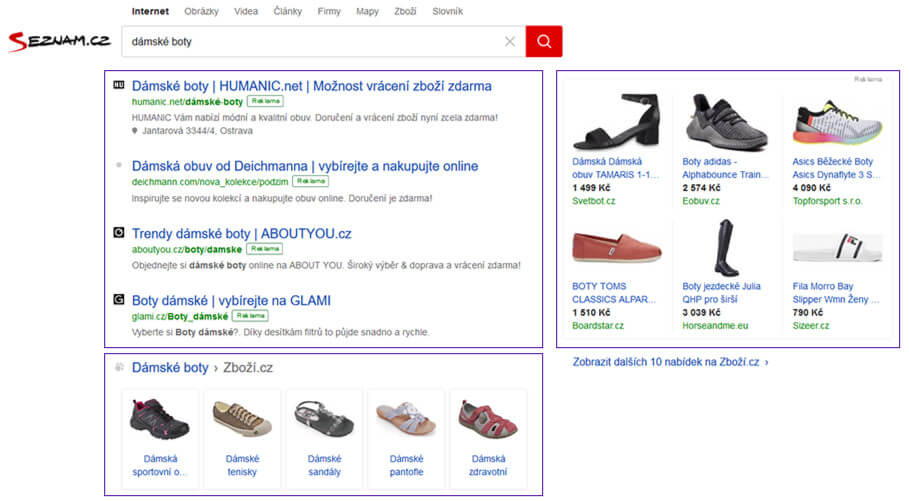Open the Dámská sportovní obuv category image
The width and height of the screenshot is (909, 501).
160,419
